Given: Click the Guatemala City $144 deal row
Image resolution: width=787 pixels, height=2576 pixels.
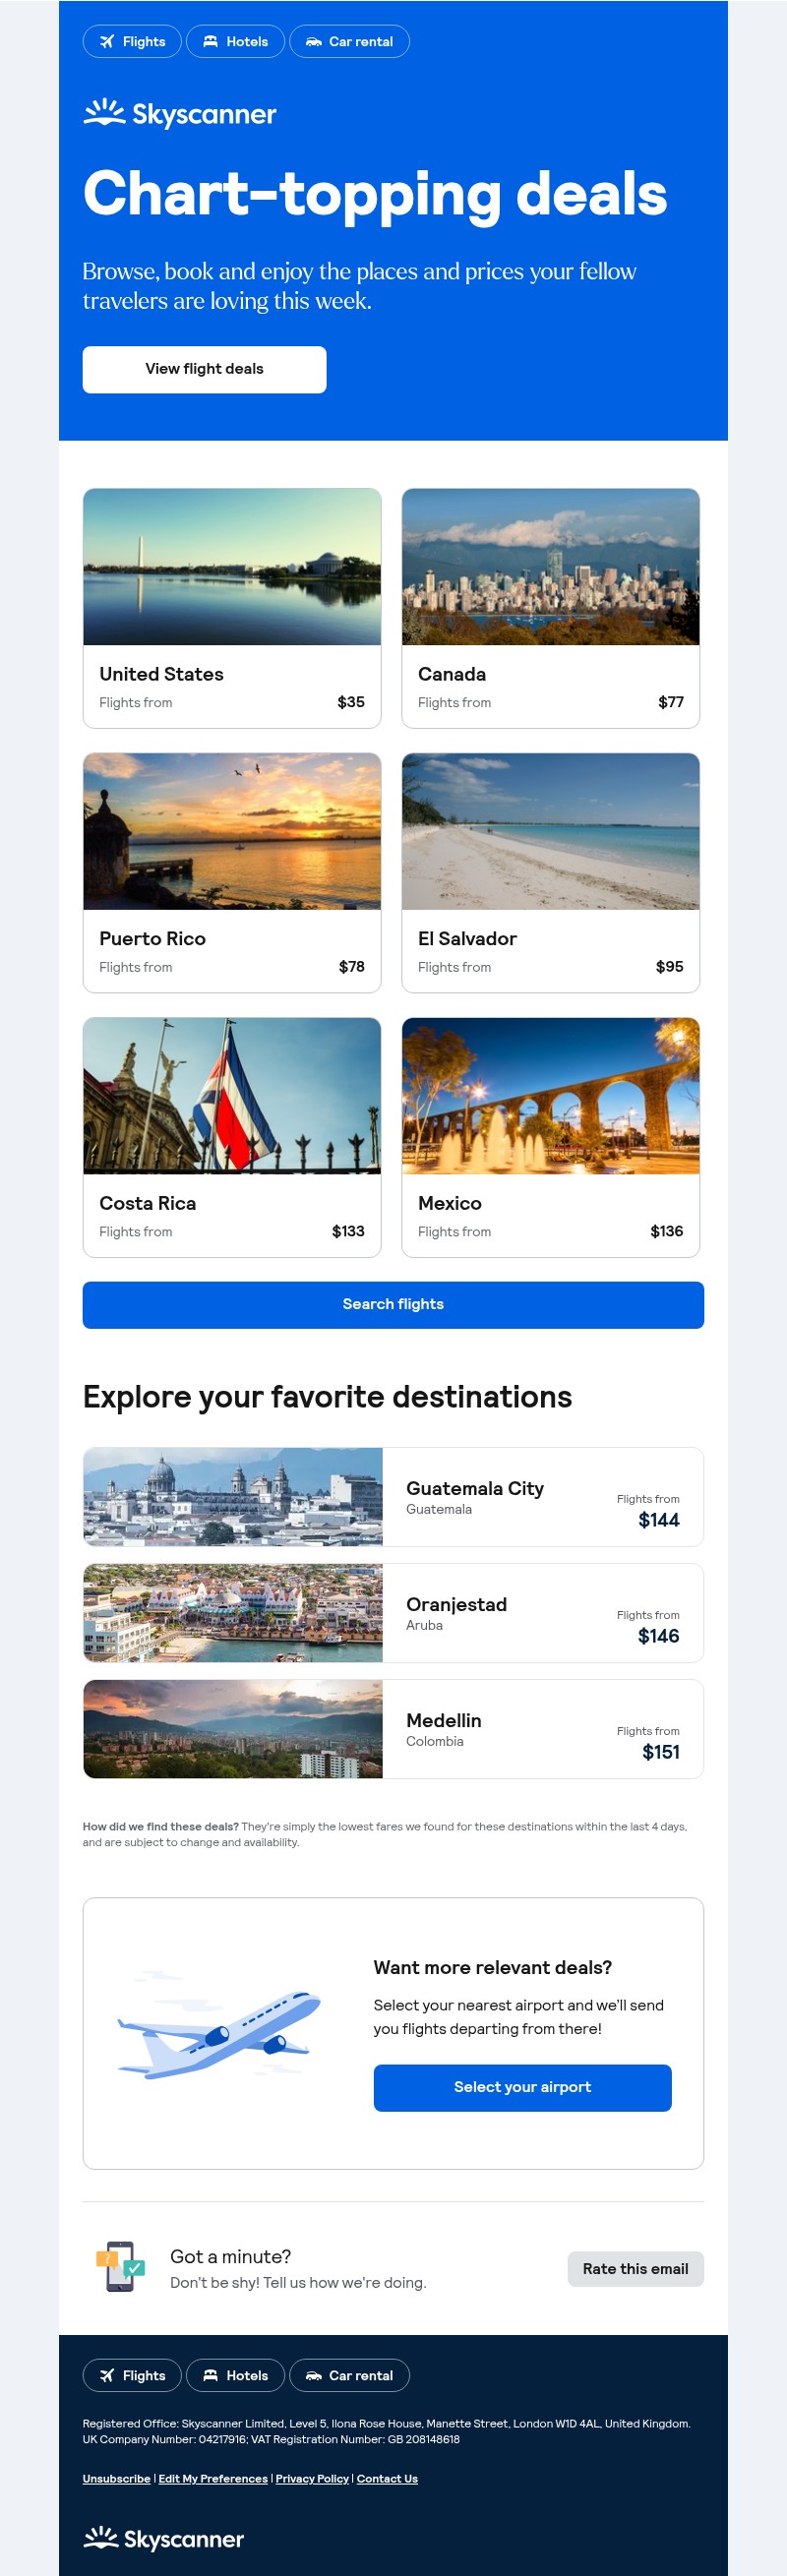Looking at the screenshot, I should [x=393, y=1496].
